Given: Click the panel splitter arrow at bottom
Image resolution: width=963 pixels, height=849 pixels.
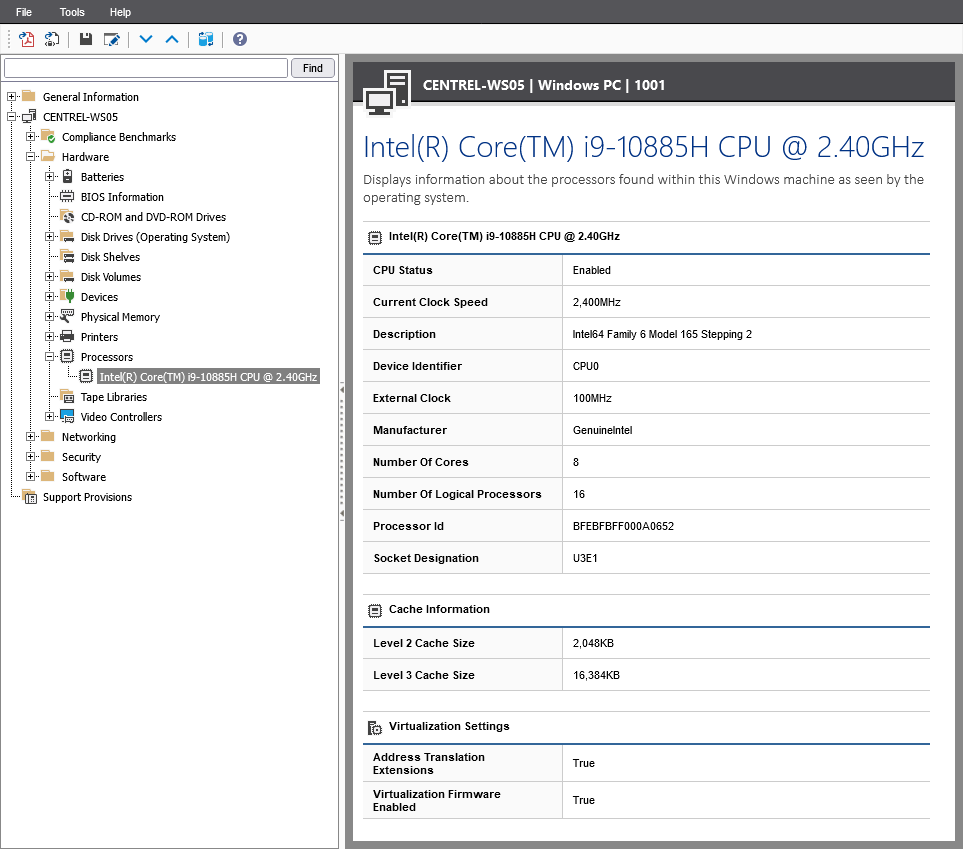Looking at the screenshot, I should pos(342,513).
